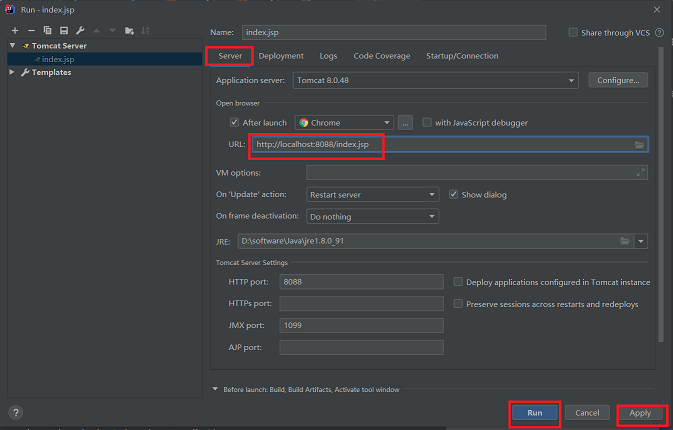Open the Application server dropdown
Screen dimensions: 673x430
[x=571, y=80]
